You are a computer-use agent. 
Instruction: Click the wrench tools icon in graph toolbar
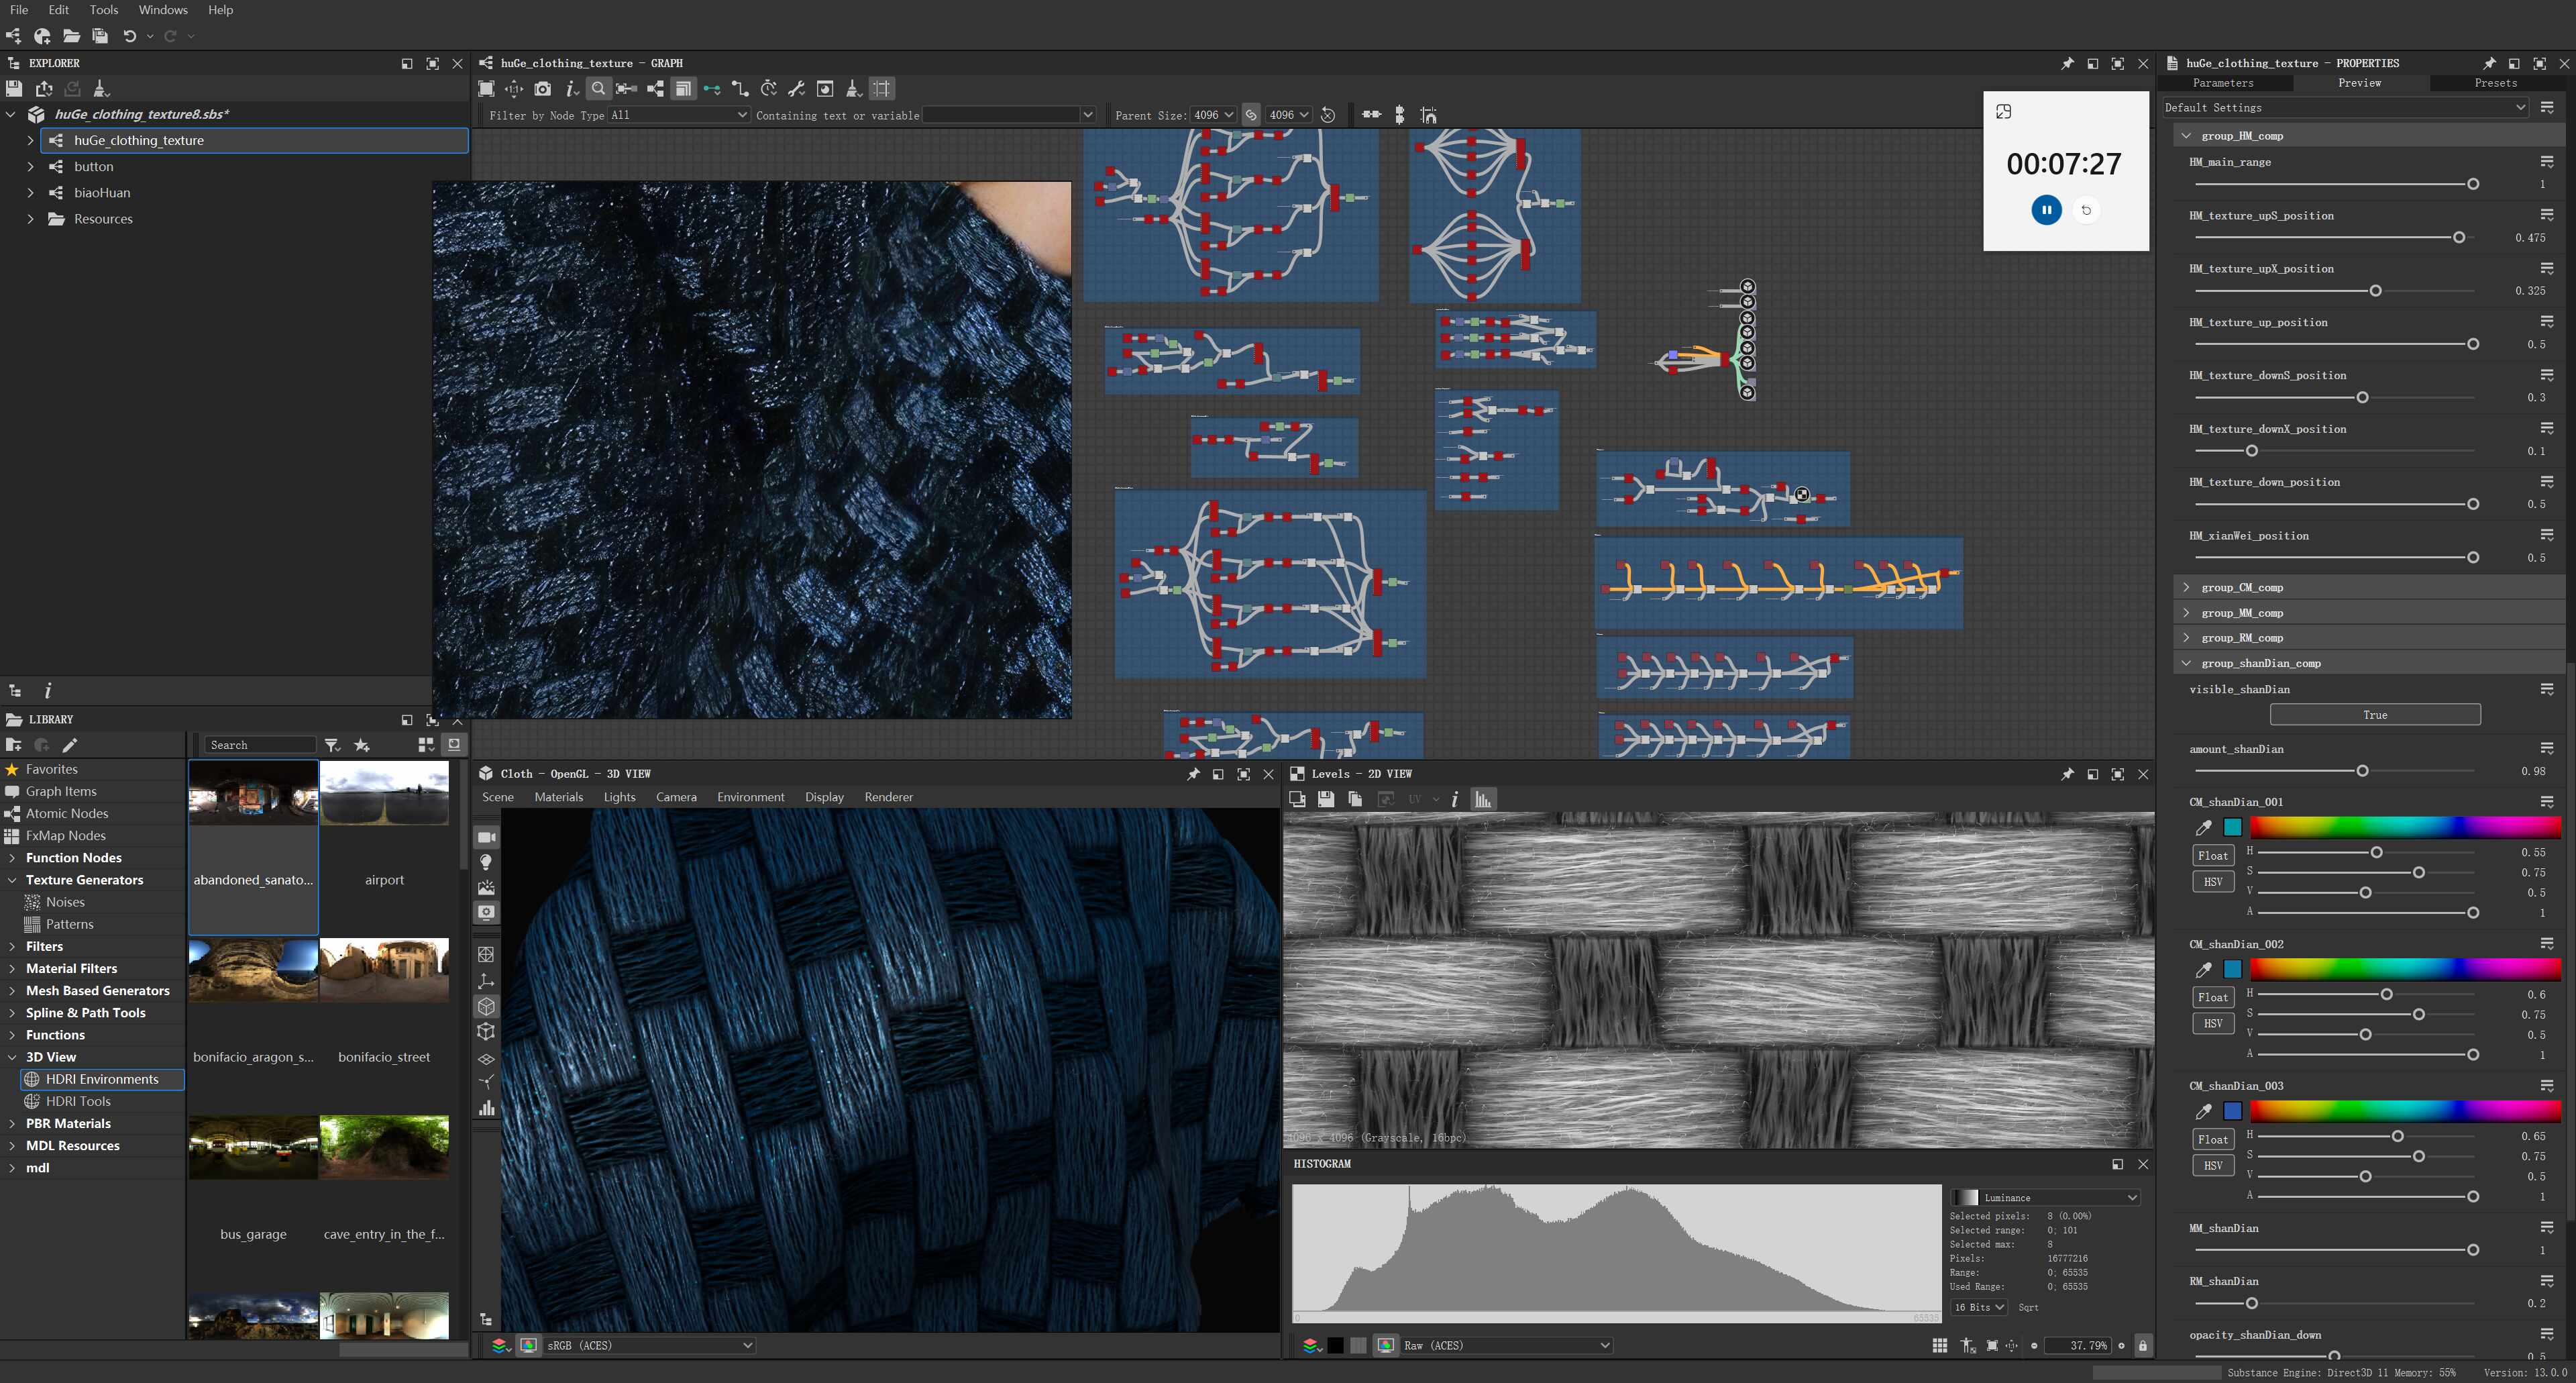796,89
